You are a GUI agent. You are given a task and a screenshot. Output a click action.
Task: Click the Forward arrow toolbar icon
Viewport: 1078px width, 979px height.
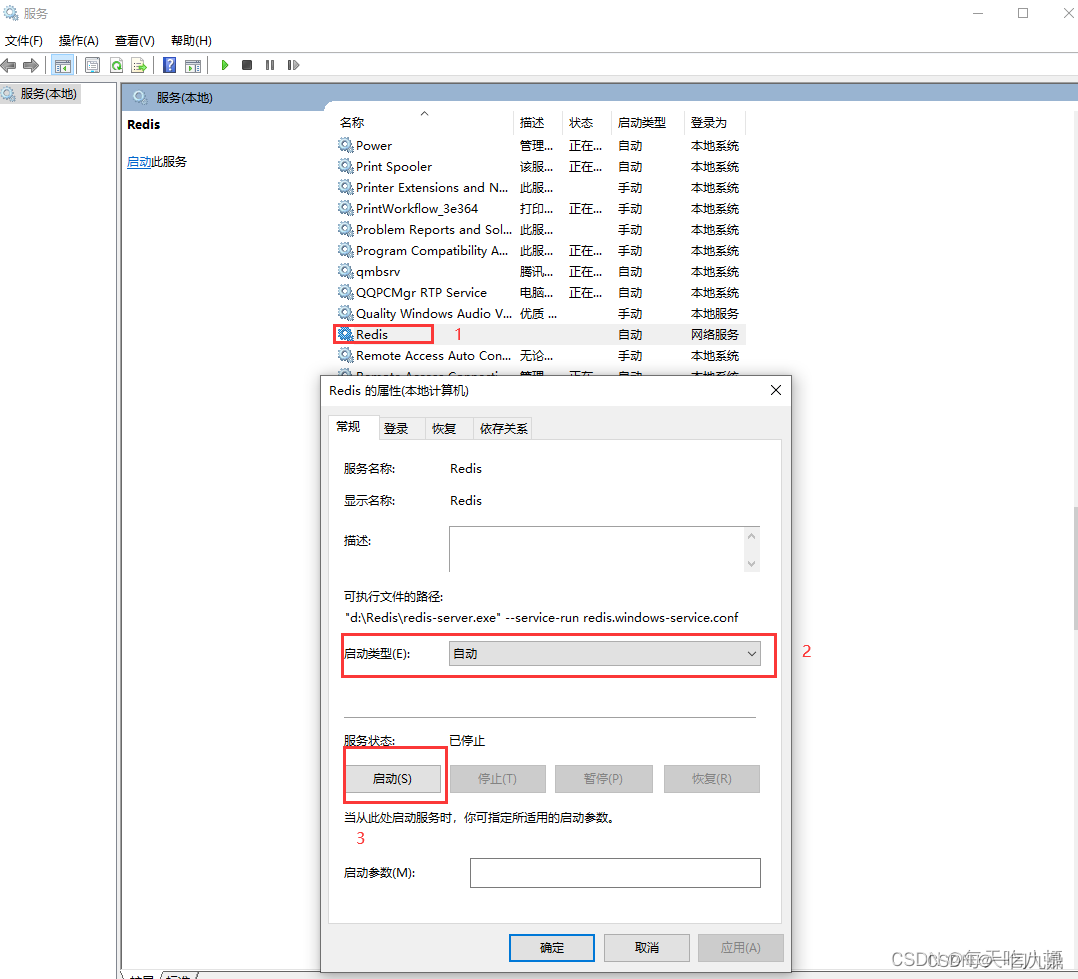click(31, 65)
